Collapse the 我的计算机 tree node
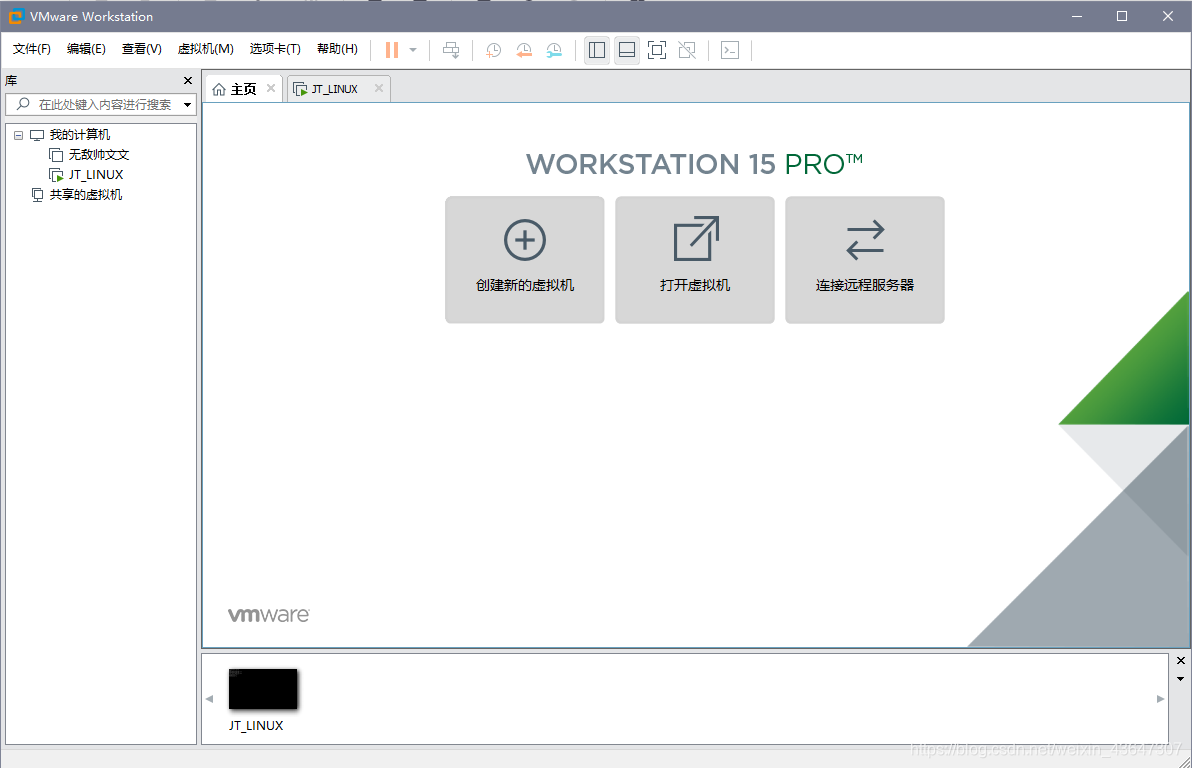The image size is (1192, 768). click(18, 135)
